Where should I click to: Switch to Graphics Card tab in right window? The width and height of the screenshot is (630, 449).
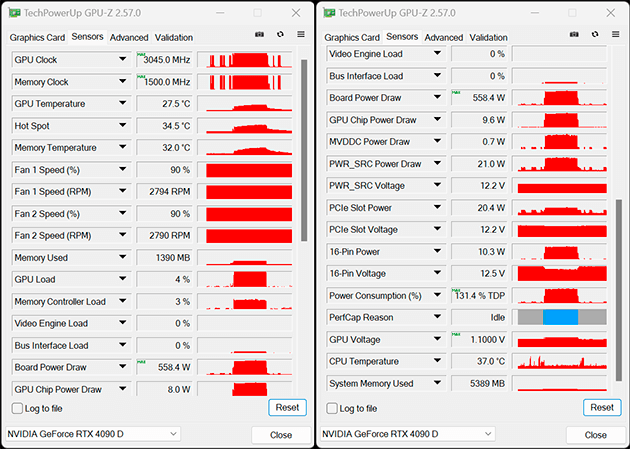[x=352, y=37]
